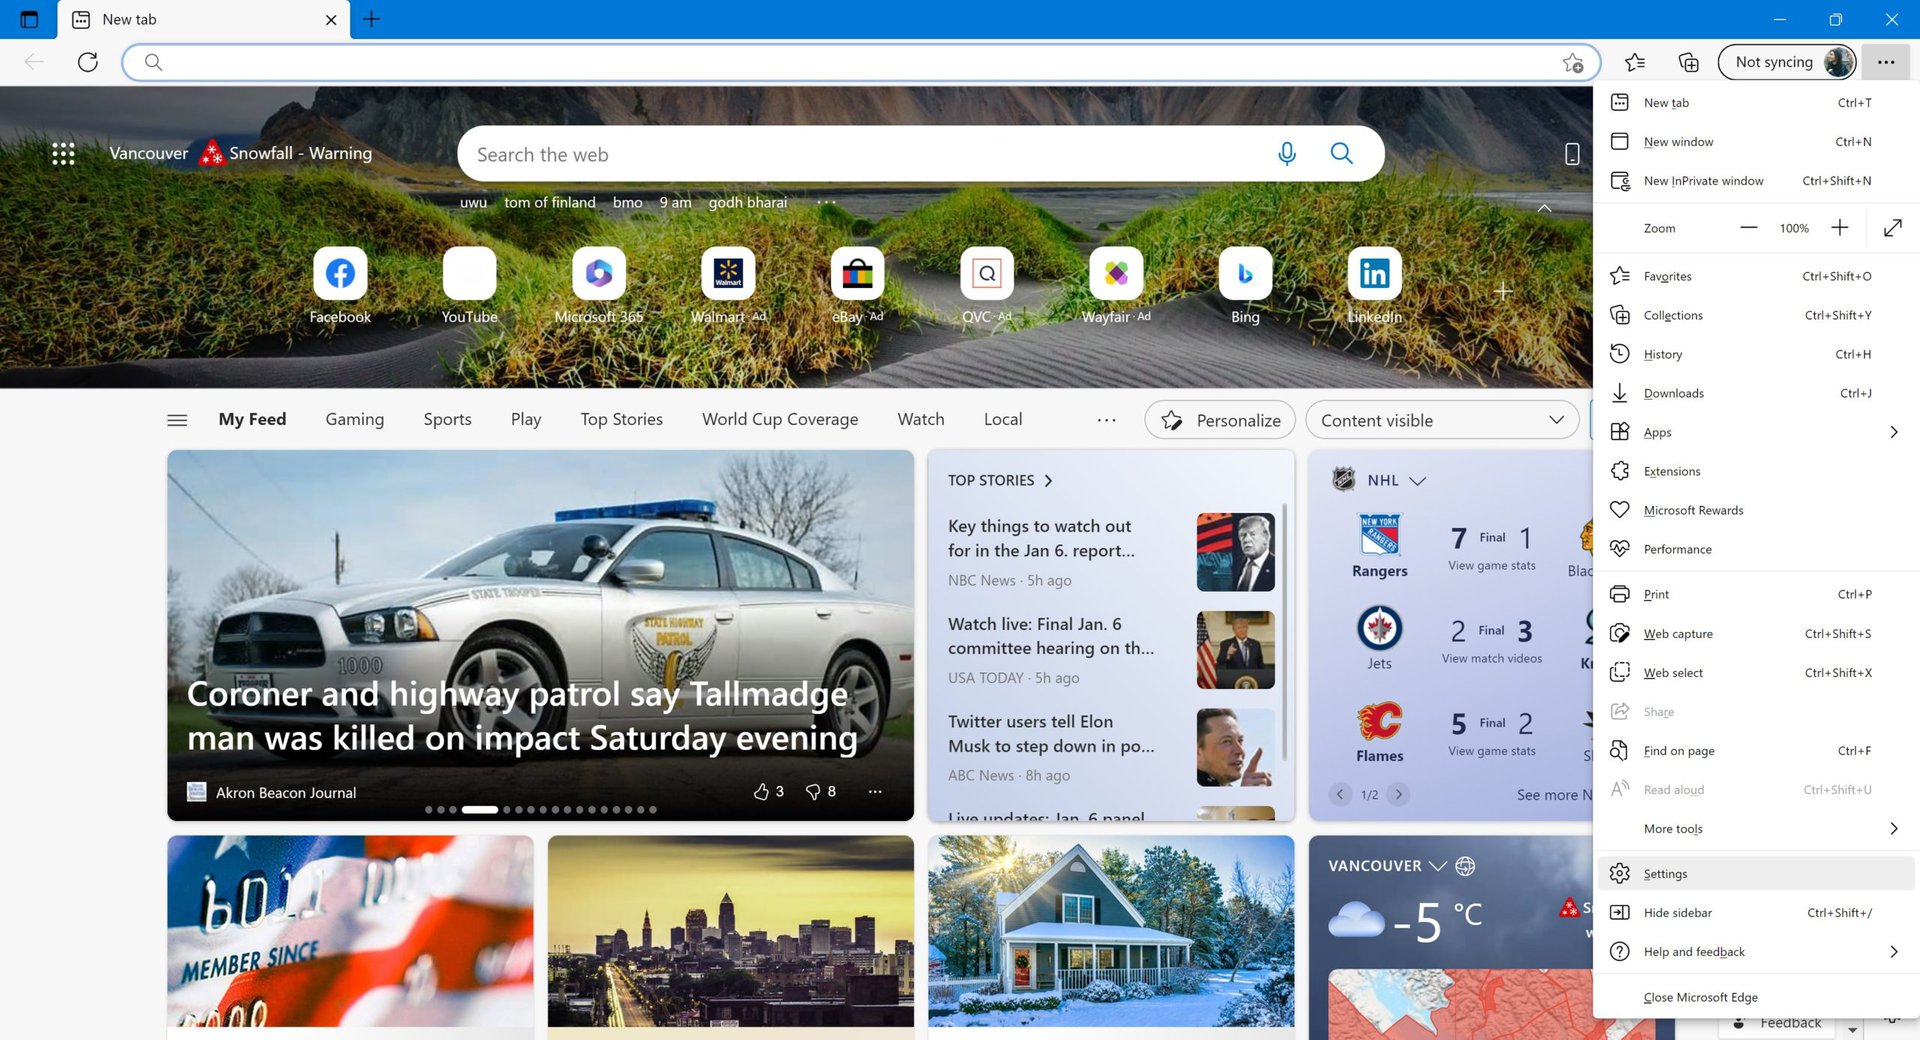Open the feed hamburger menu

tap(177, 420)
